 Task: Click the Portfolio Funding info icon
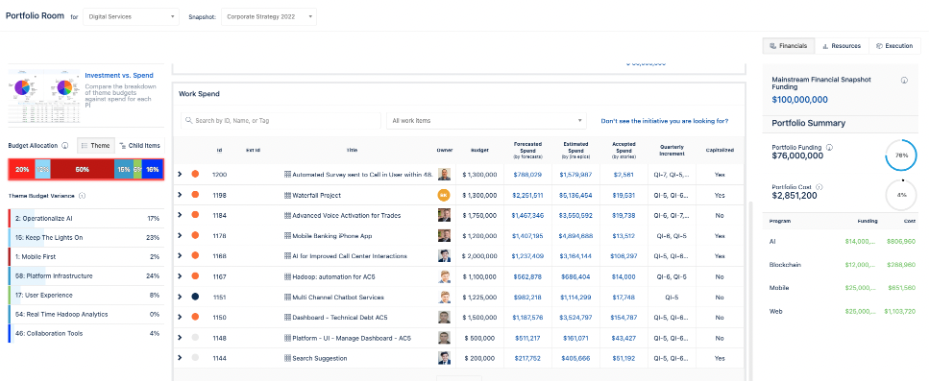tap(829, 147)
